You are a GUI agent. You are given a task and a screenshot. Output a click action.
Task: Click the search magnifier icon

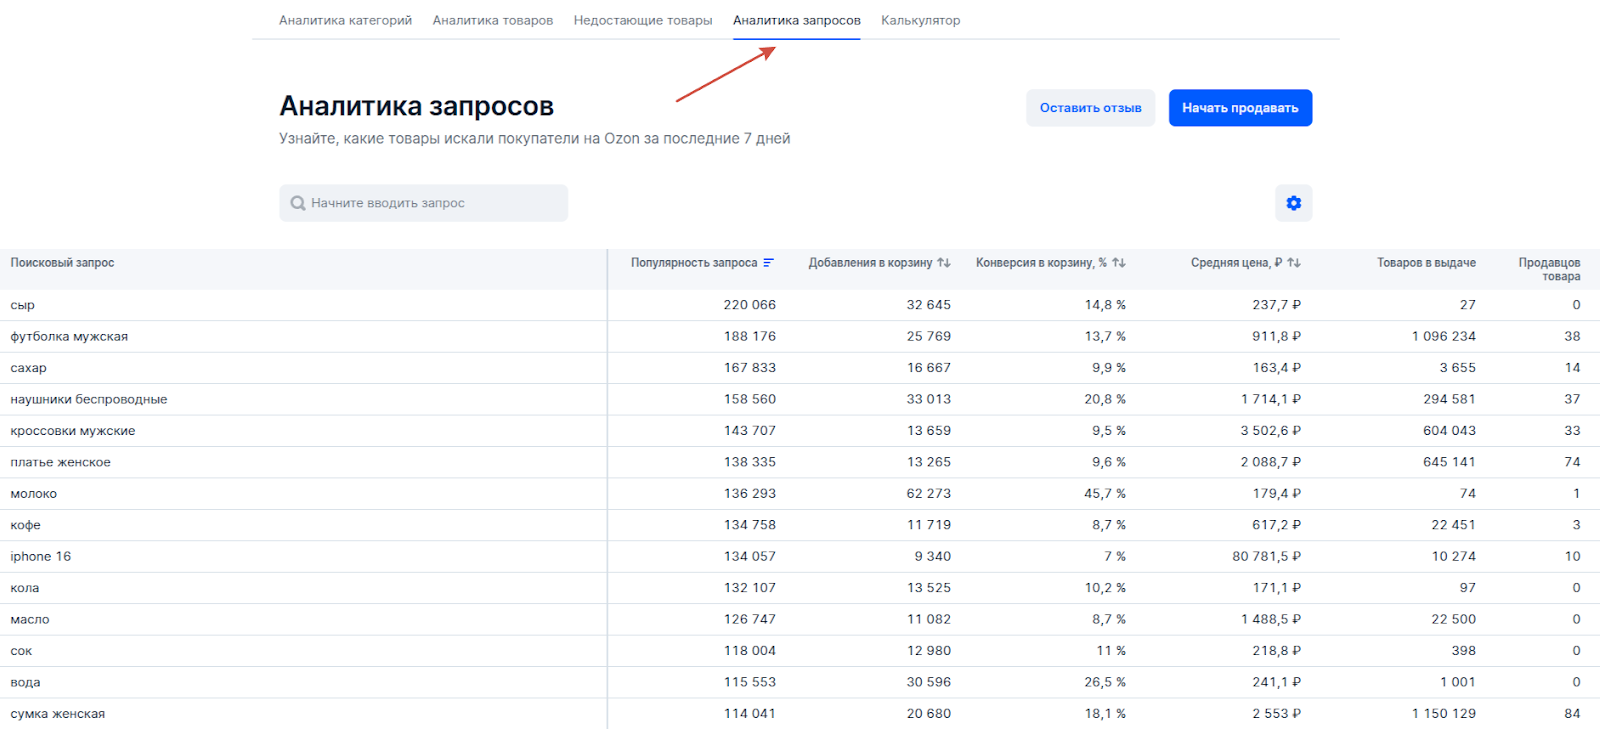298,203
